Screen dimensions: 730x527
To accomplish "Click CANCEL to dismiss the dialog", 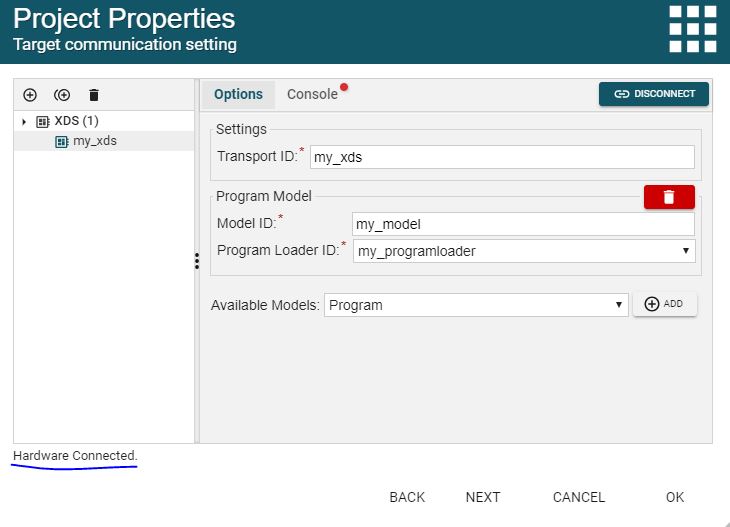I will pyautogui.click(x=578, y=497).
